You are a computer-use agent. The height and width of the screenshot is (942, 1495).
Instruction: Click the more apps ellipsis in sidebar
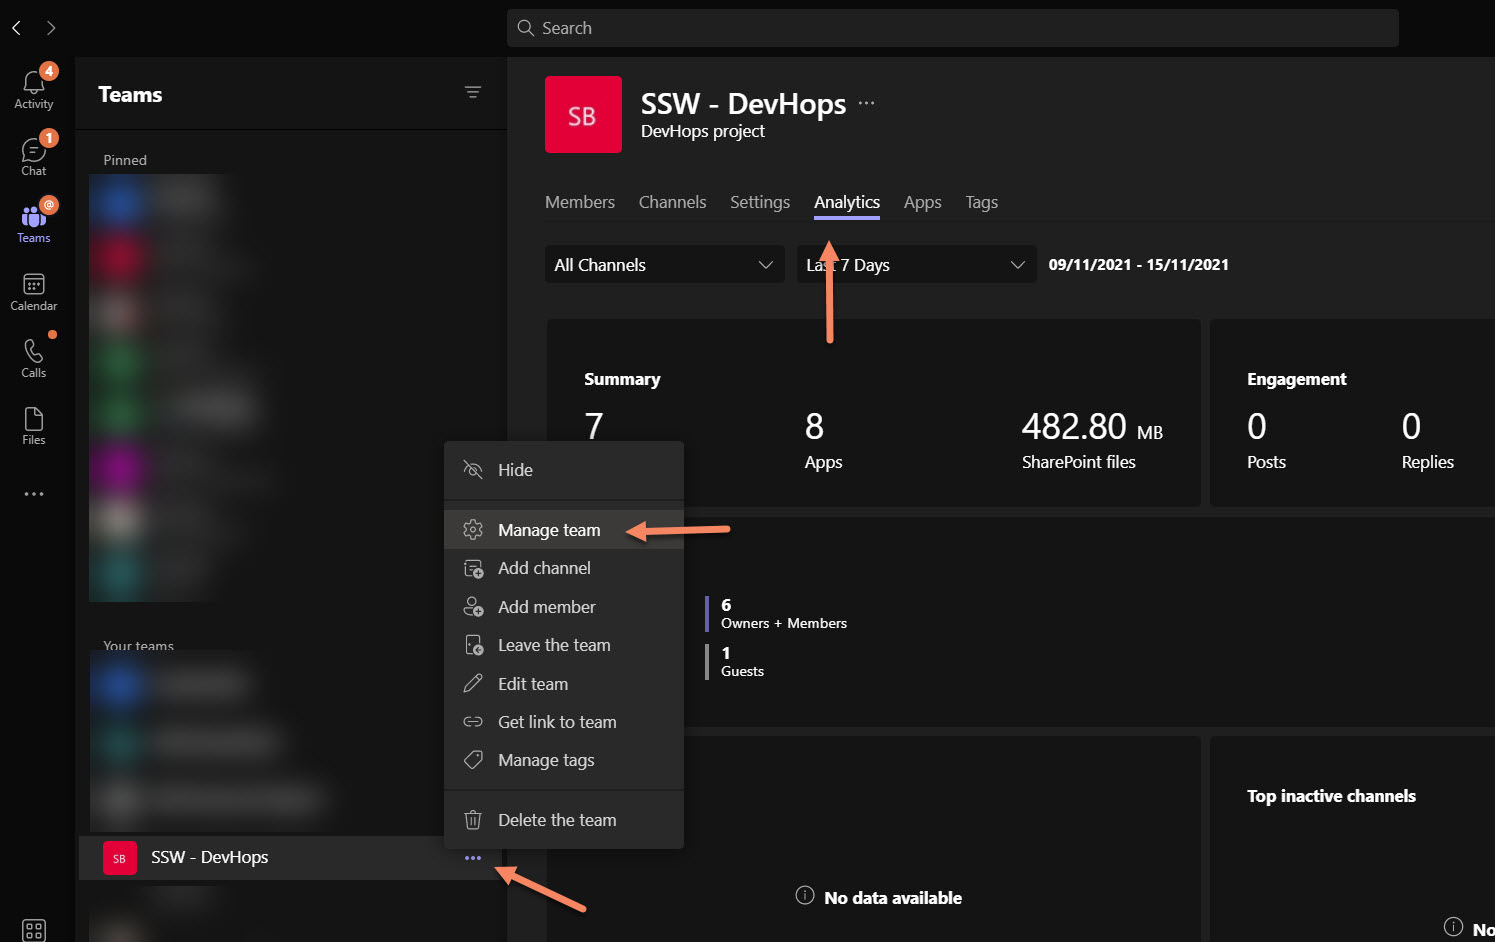(x=33, y=494)
